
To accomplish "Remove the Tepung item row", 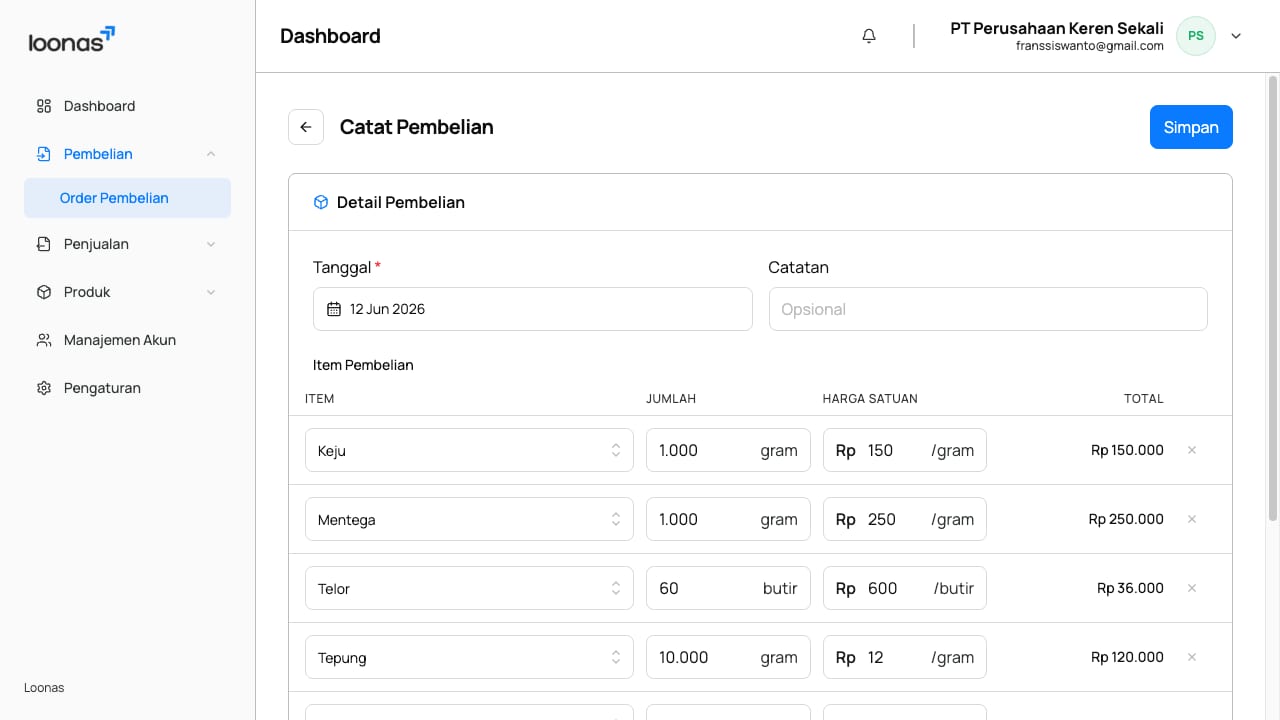I will point(1192,657).
